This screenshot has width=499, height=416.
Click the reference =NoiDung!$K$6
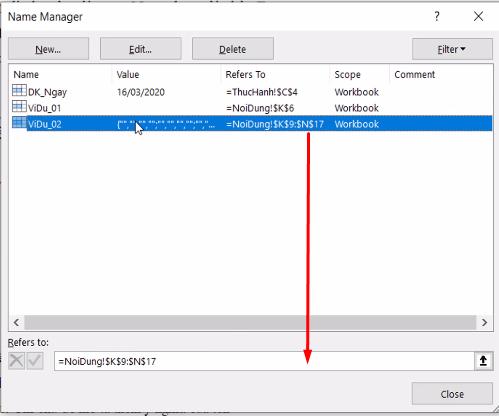[x=260, y=108]
